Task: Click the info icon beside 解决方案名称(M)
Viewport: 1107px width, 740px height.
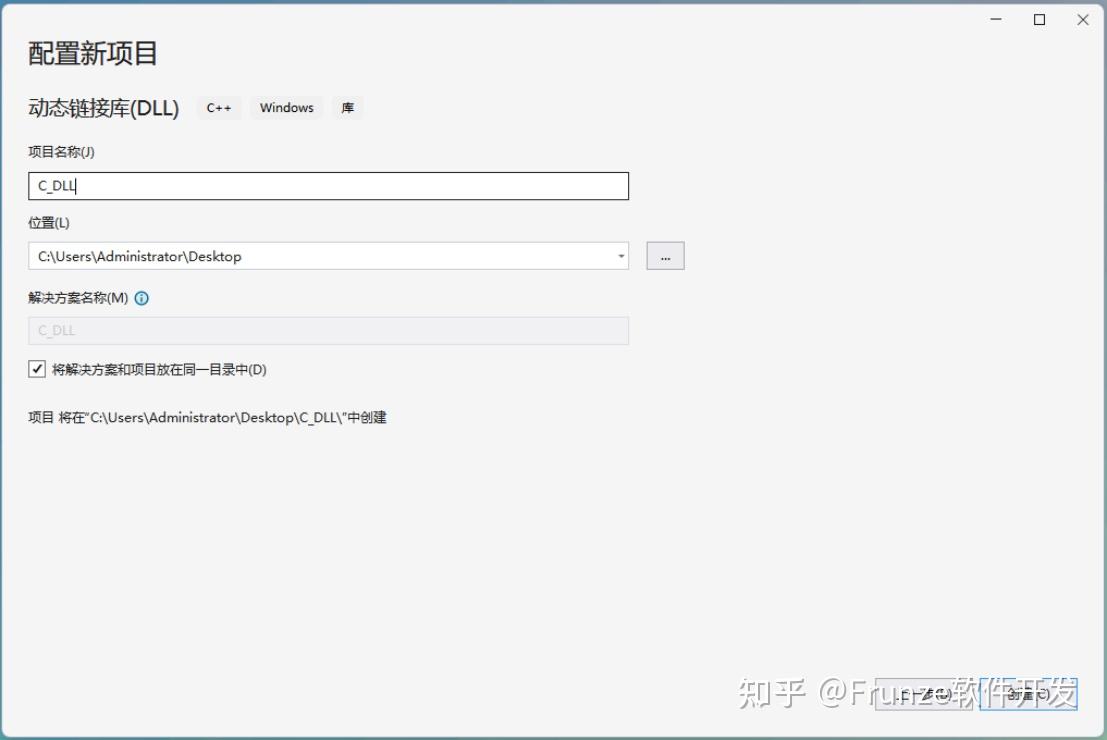Action: tap(141, 298)
